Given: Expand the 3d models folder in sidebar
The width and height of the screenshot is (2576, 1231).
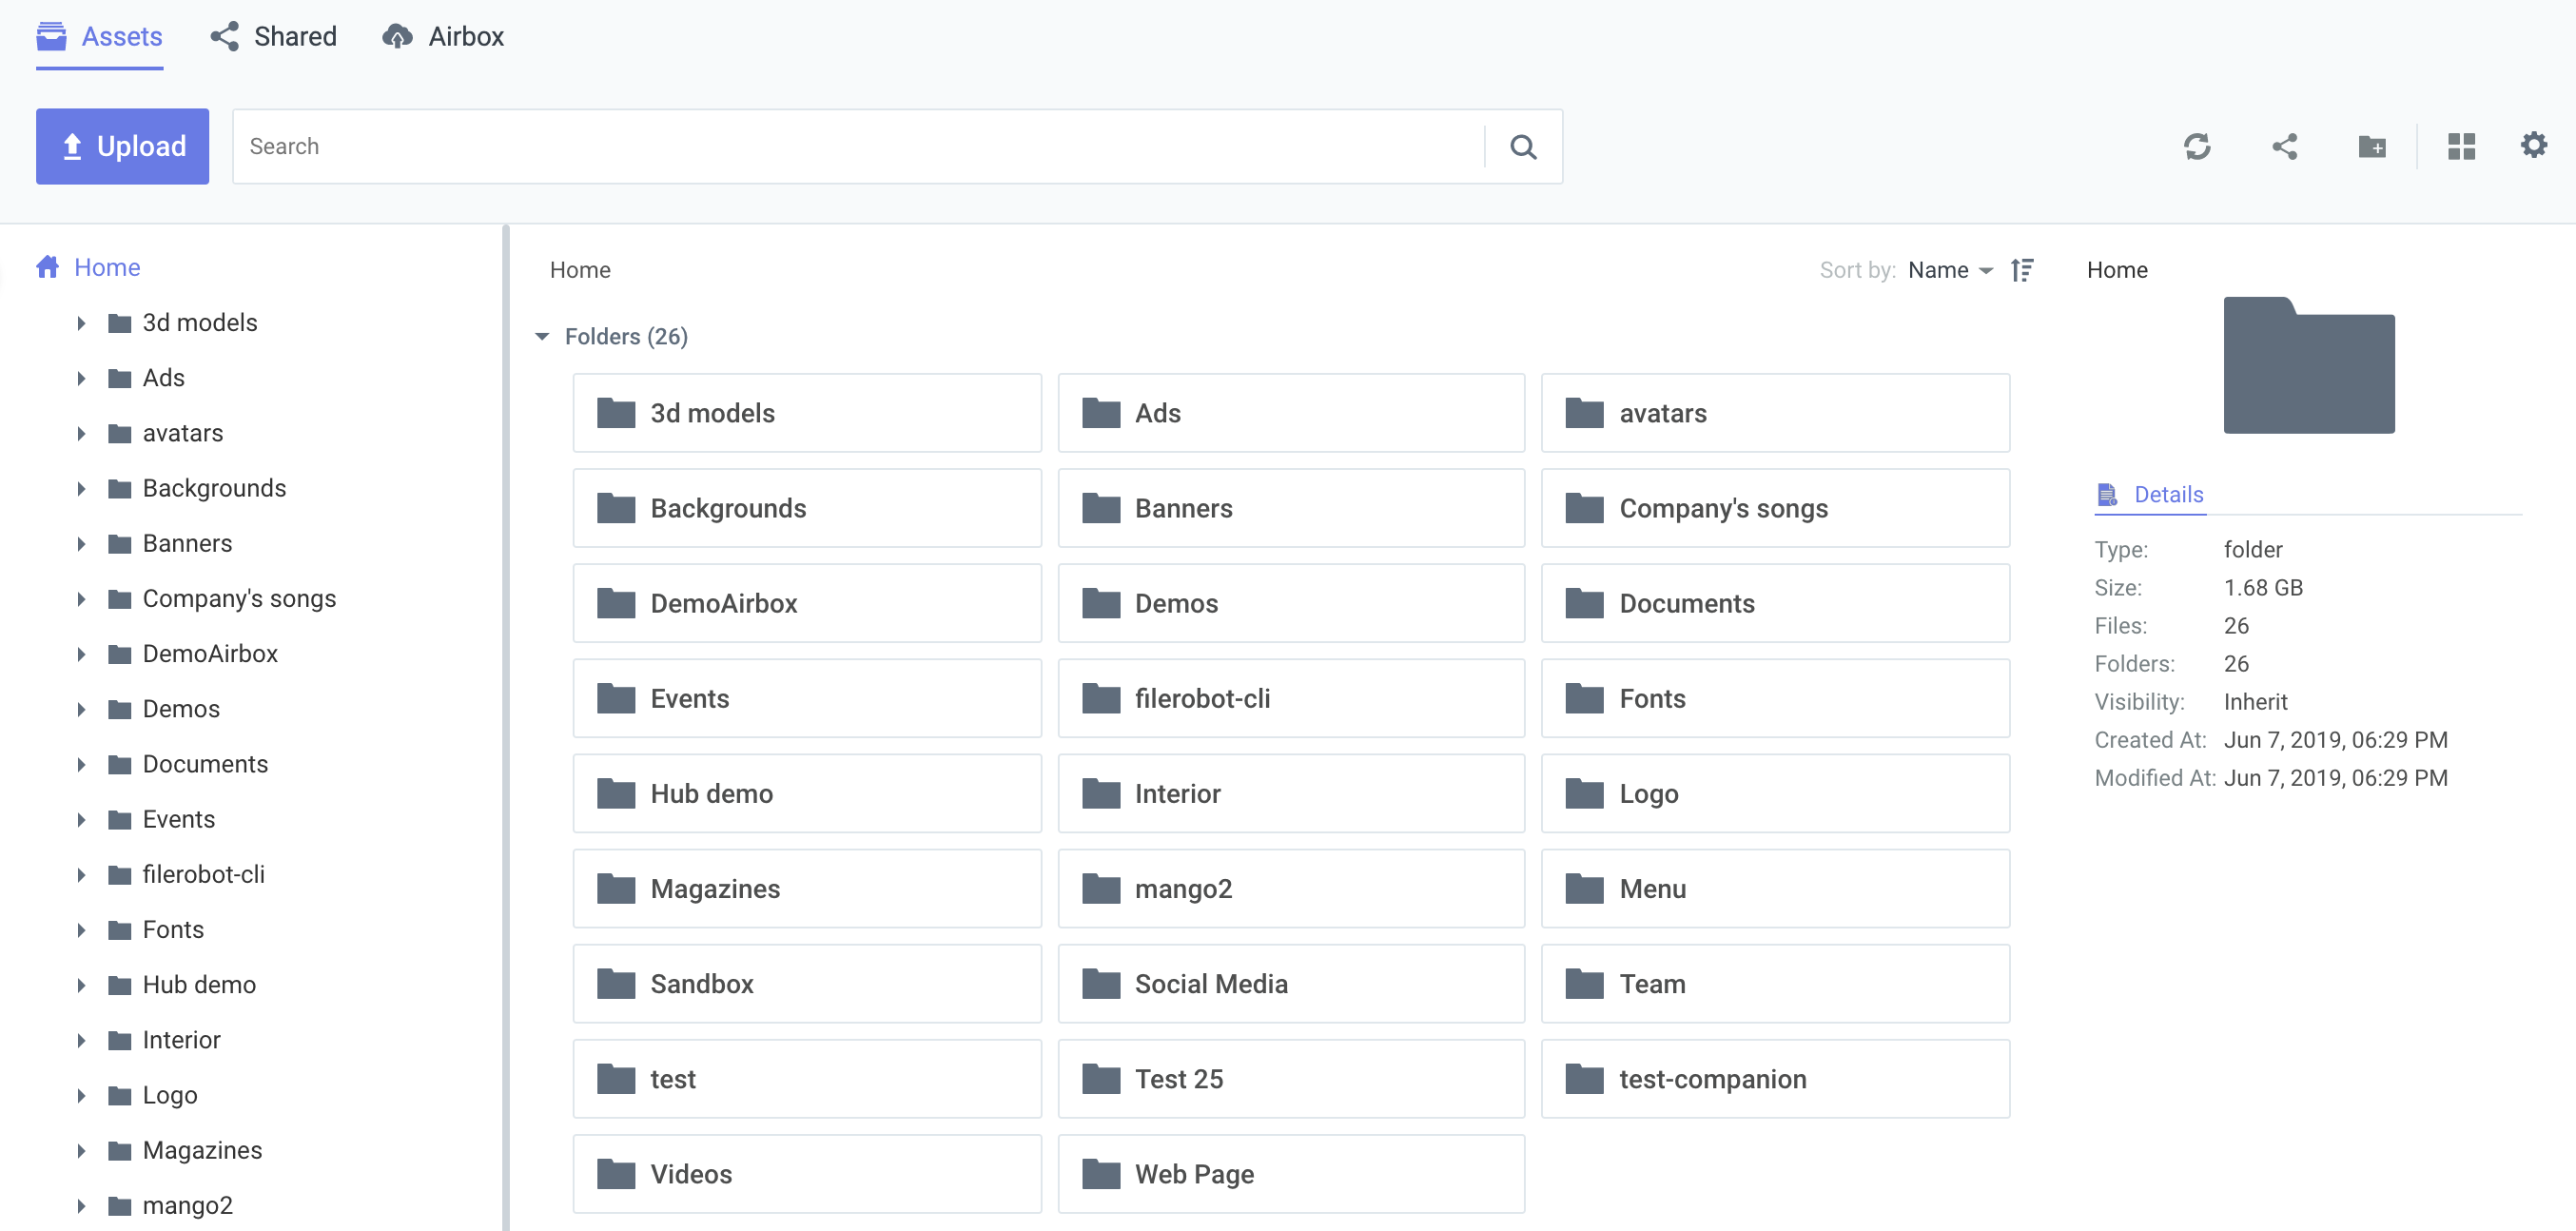Looking at the screenshot, I should [82, 321].
